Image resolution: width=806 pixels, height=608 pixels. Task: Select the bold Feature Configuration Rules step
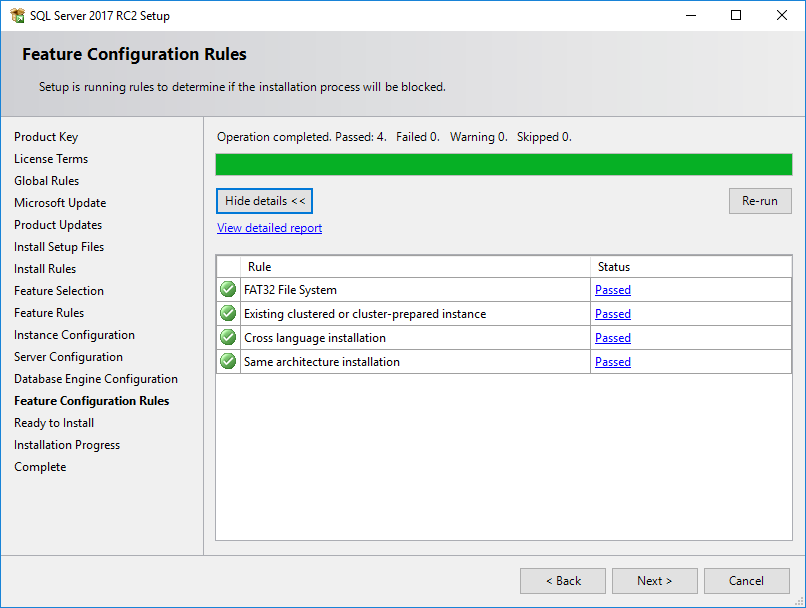click(91, 401)
